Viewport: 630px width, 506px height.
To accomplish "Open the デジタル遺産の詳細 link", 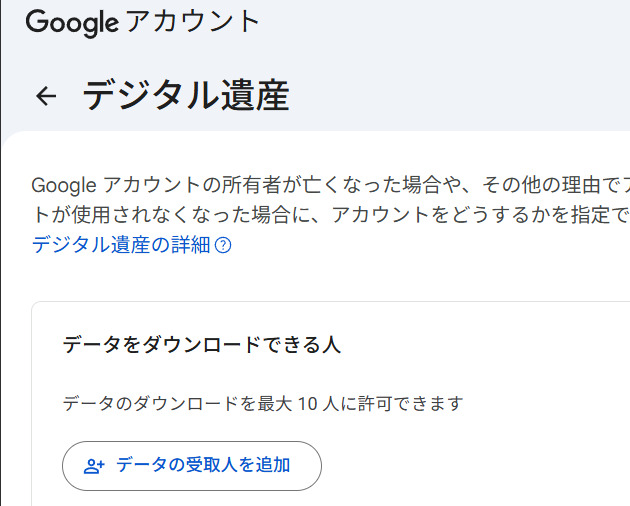I will click(x=122, y=245).
